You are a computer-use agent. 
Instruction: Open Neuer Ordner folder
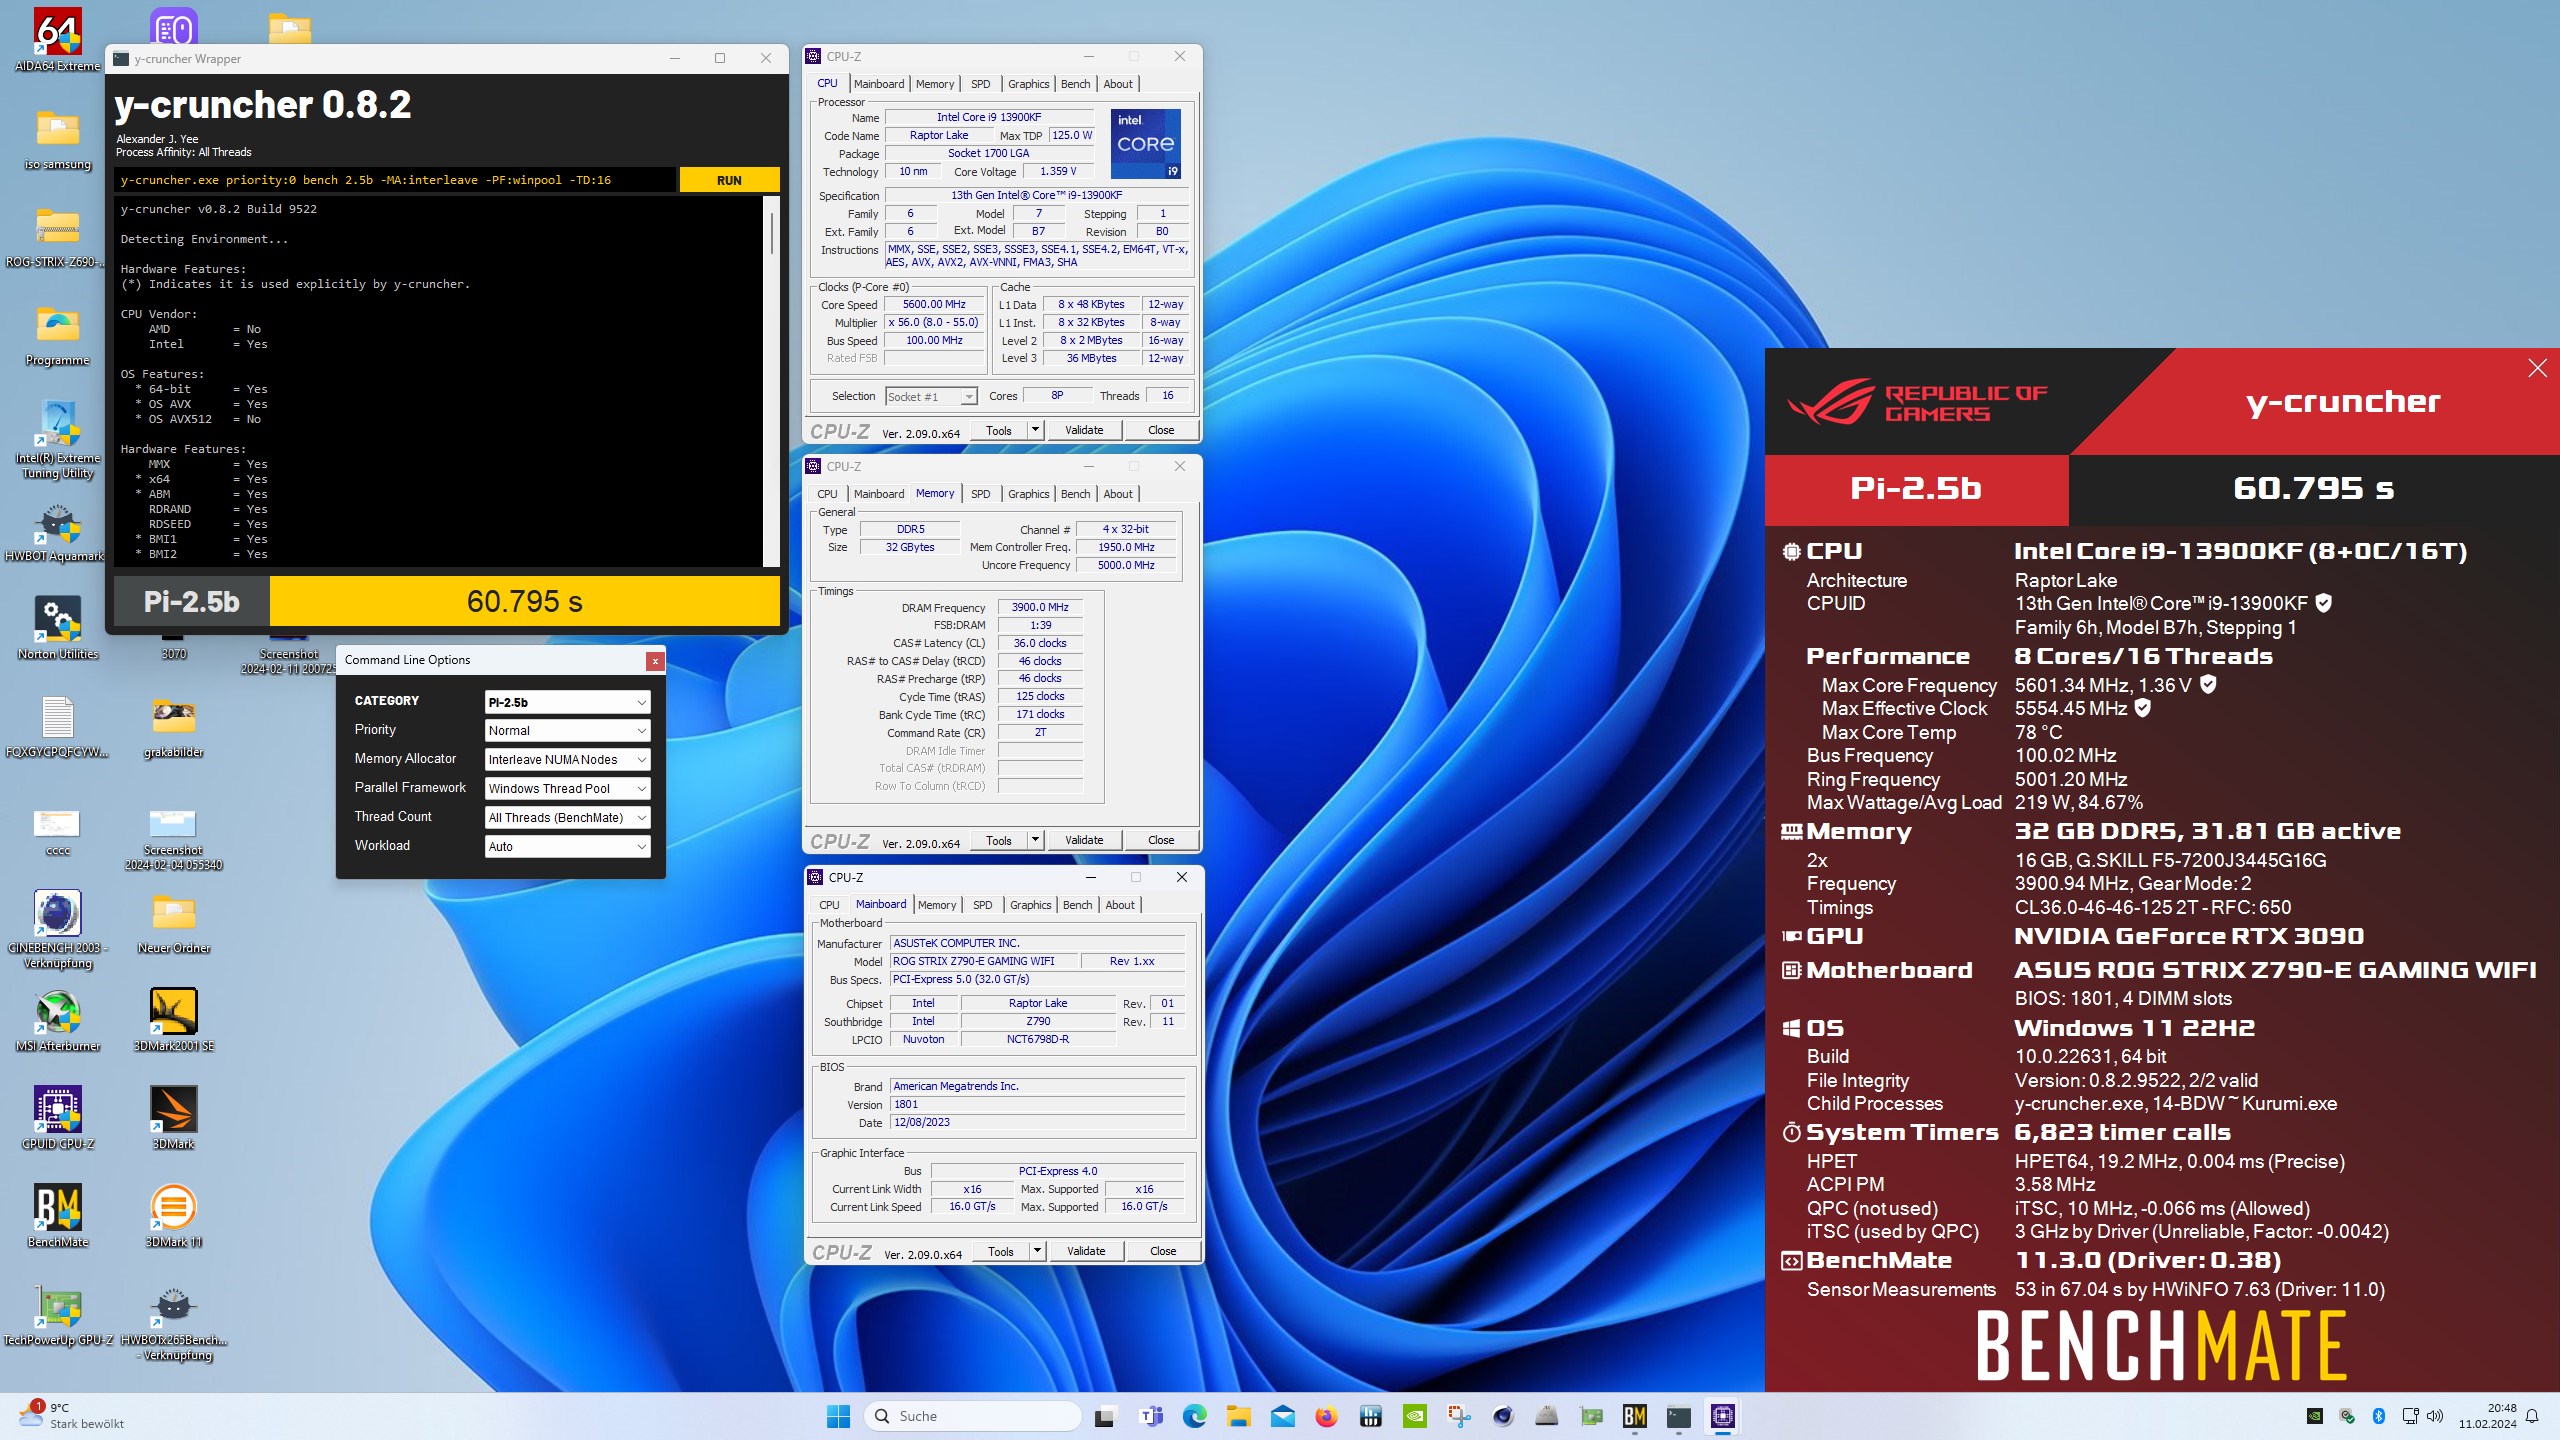tap(173, 922)
